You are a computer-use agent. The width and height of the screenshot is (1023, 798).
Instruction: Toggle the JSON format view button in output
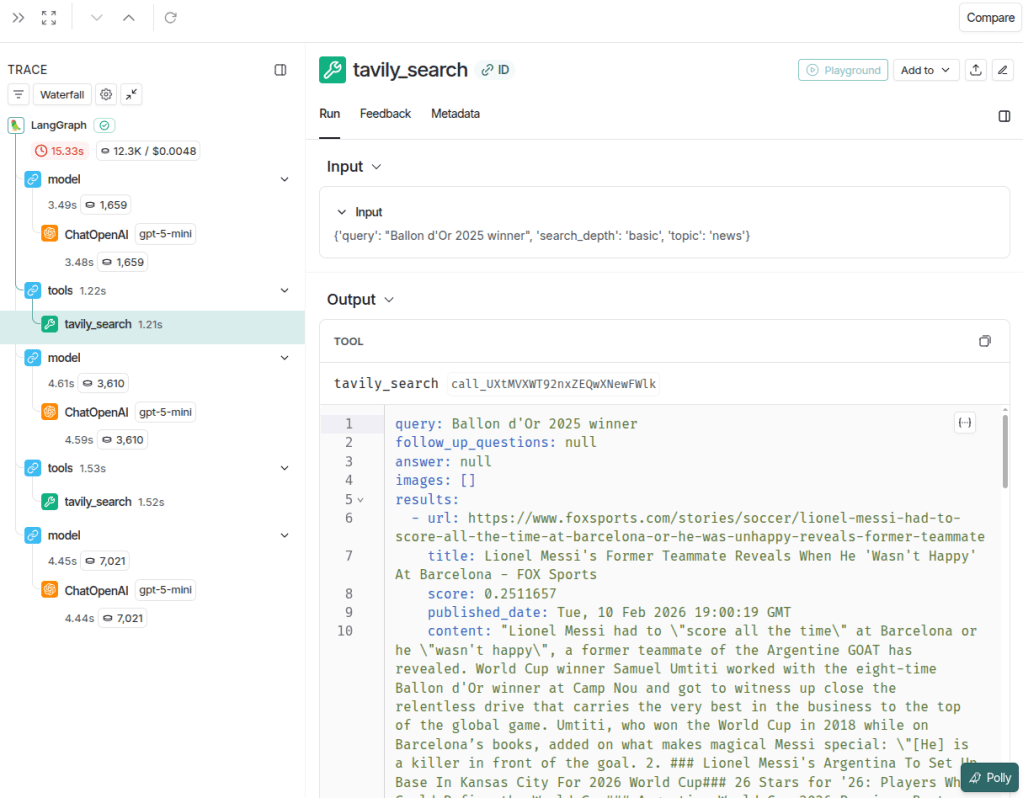tap(965, 423)
